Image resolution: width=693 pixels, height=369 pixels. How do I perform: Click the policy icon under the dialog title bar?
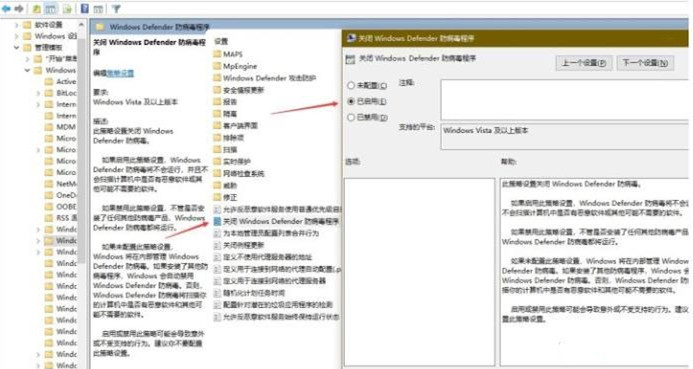350,59
